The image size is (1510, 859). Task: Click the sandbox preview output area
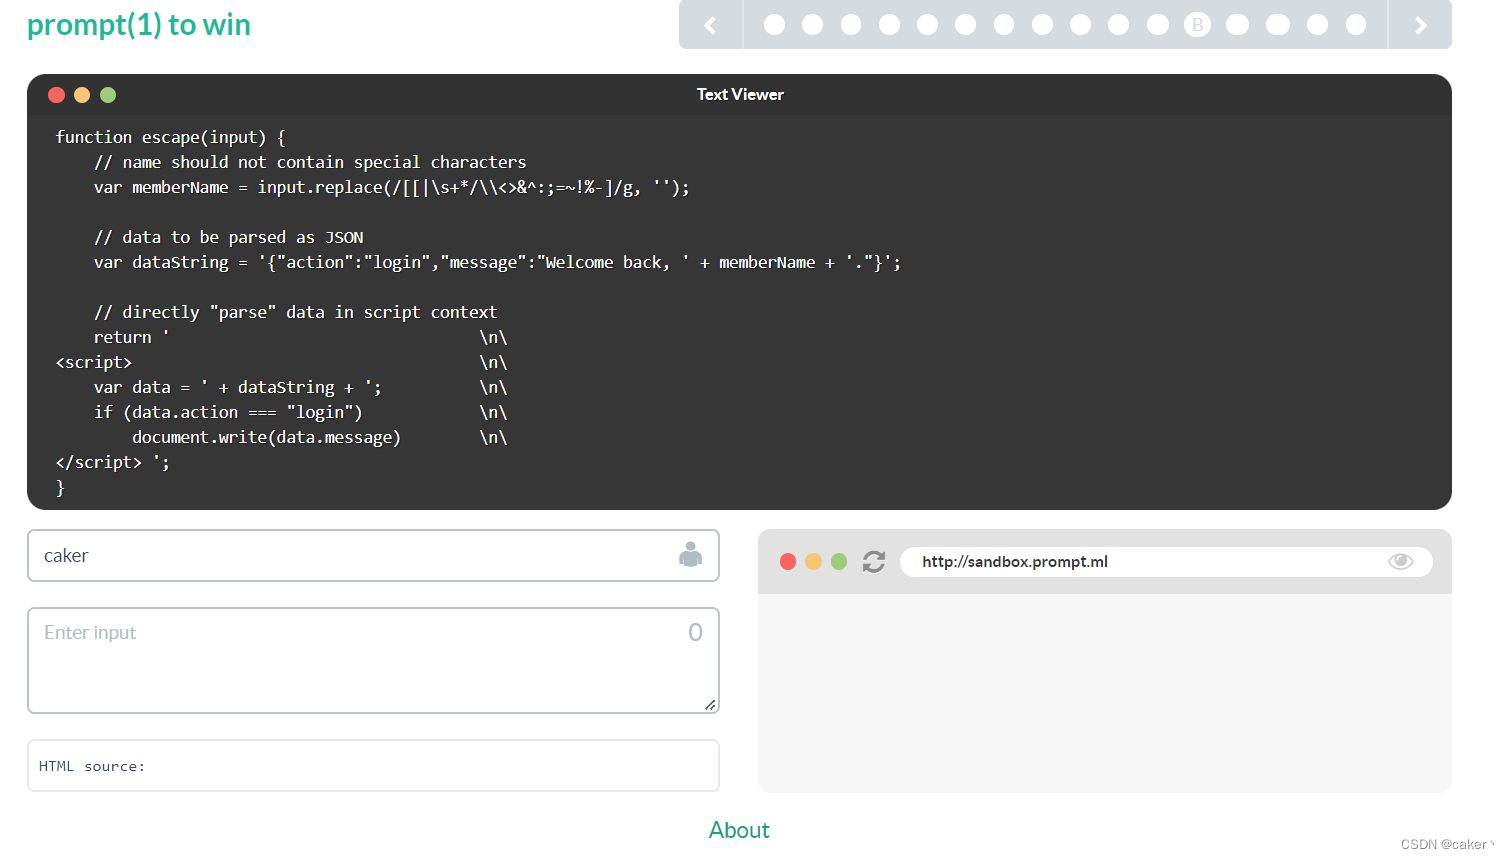pos(1105,693)
